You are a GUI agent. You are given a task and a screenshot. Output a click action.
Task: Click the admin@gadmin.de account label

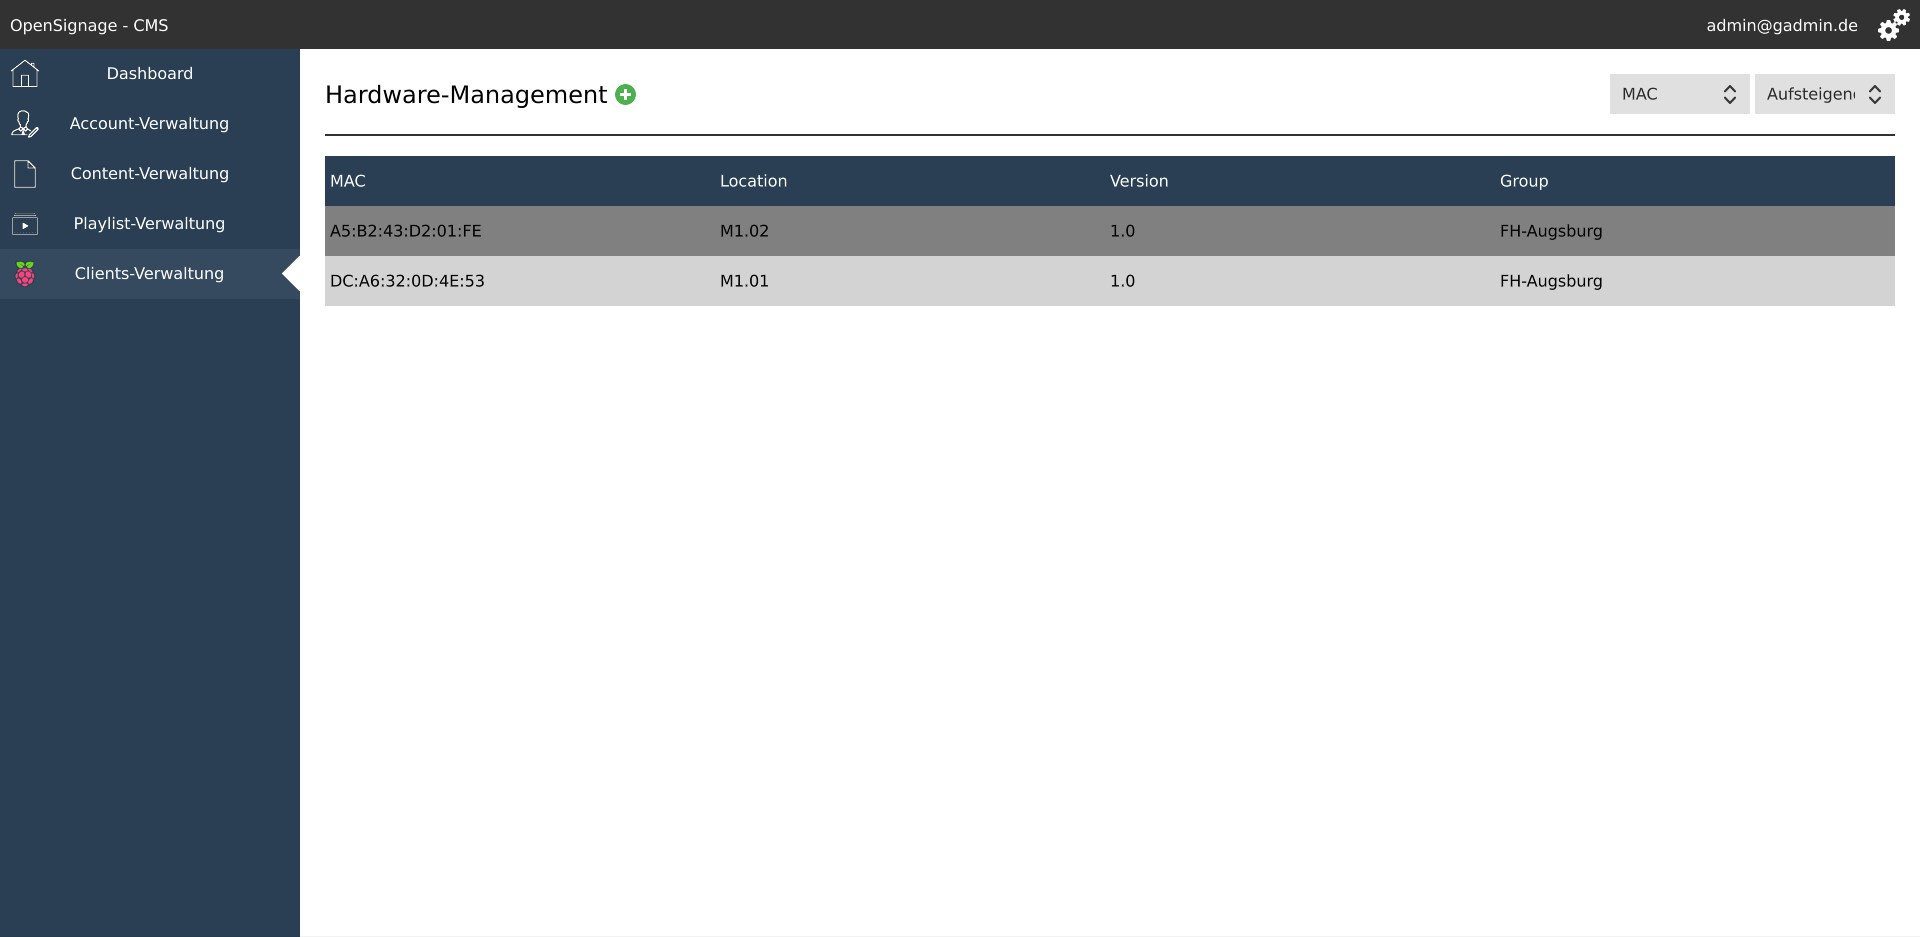pyautogui.click(x=1781, y=26)
